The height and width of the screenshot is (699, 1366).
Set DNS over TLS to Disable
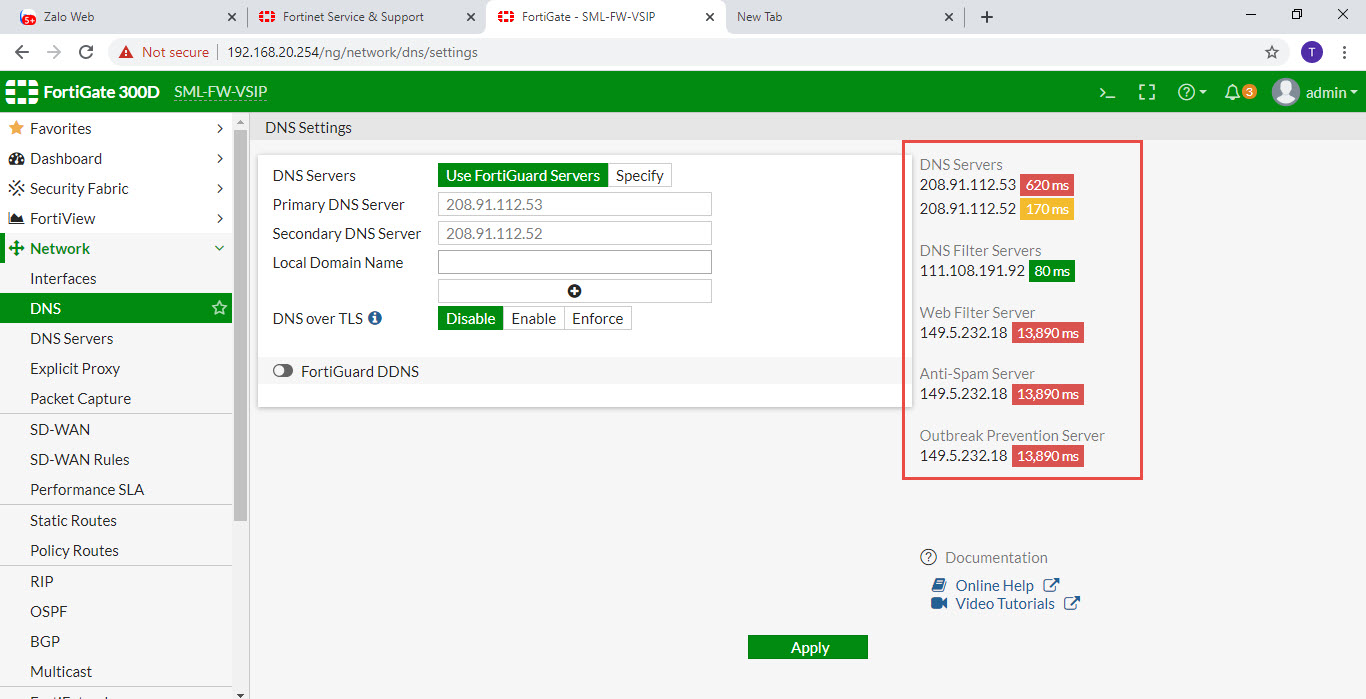(x=470, y=318)
